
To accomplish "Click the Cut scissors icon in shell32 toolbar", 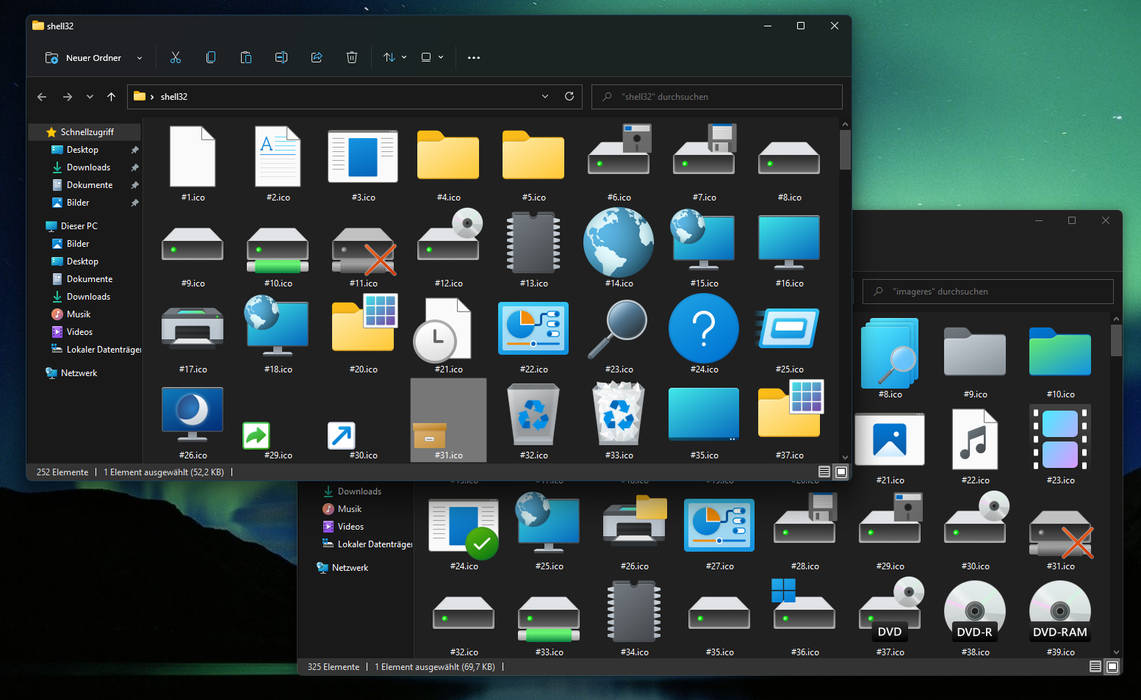I will [x=175, y=57].
